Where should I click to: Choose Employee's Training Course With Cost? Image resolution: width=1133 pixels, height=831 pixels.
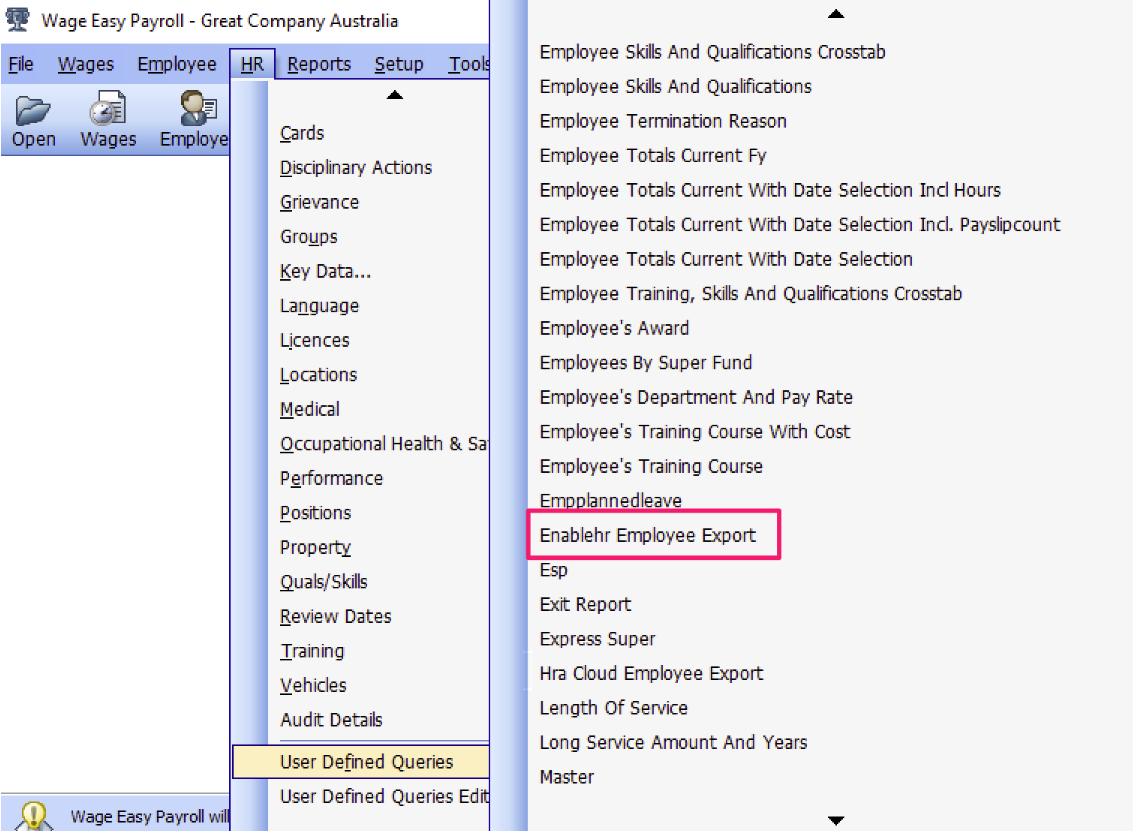tap(694, 432)
